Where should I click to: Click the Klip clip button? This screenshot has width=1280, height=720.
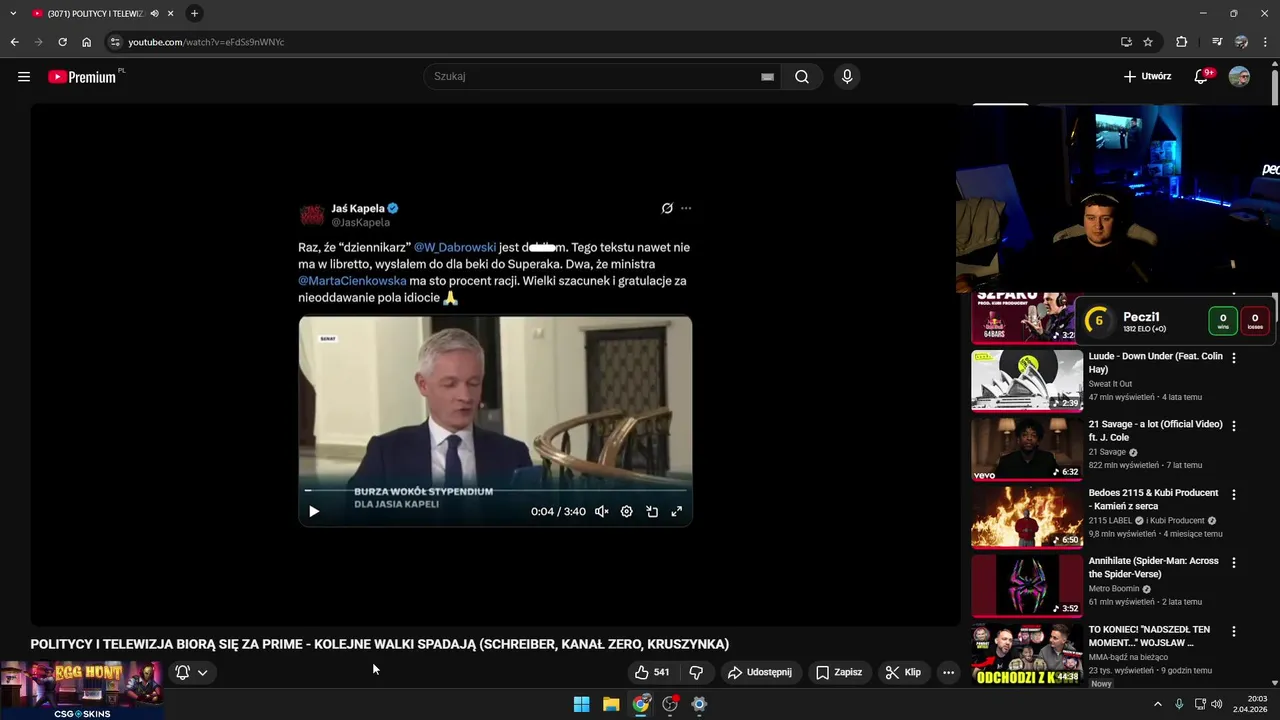click(x=903, y=672)
